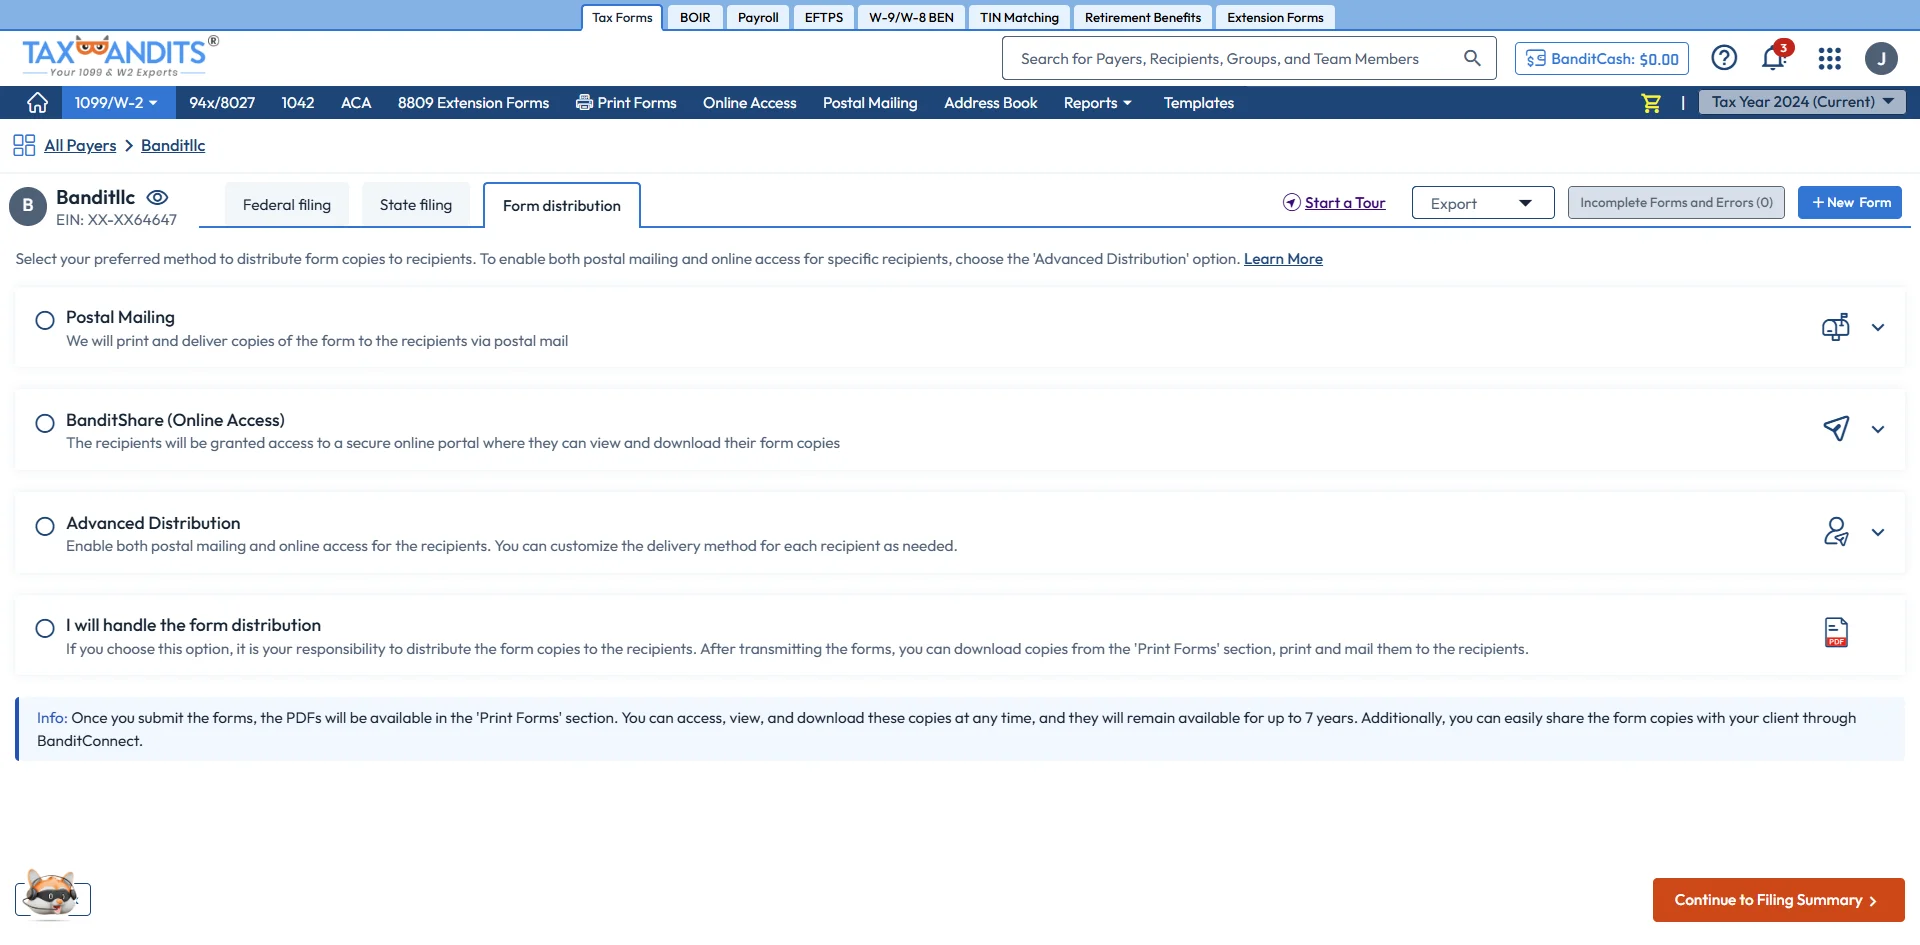This screenshot has height=945, width=1920.
Task: Click the TaxBandits logo
Action: tap(120, 57)
